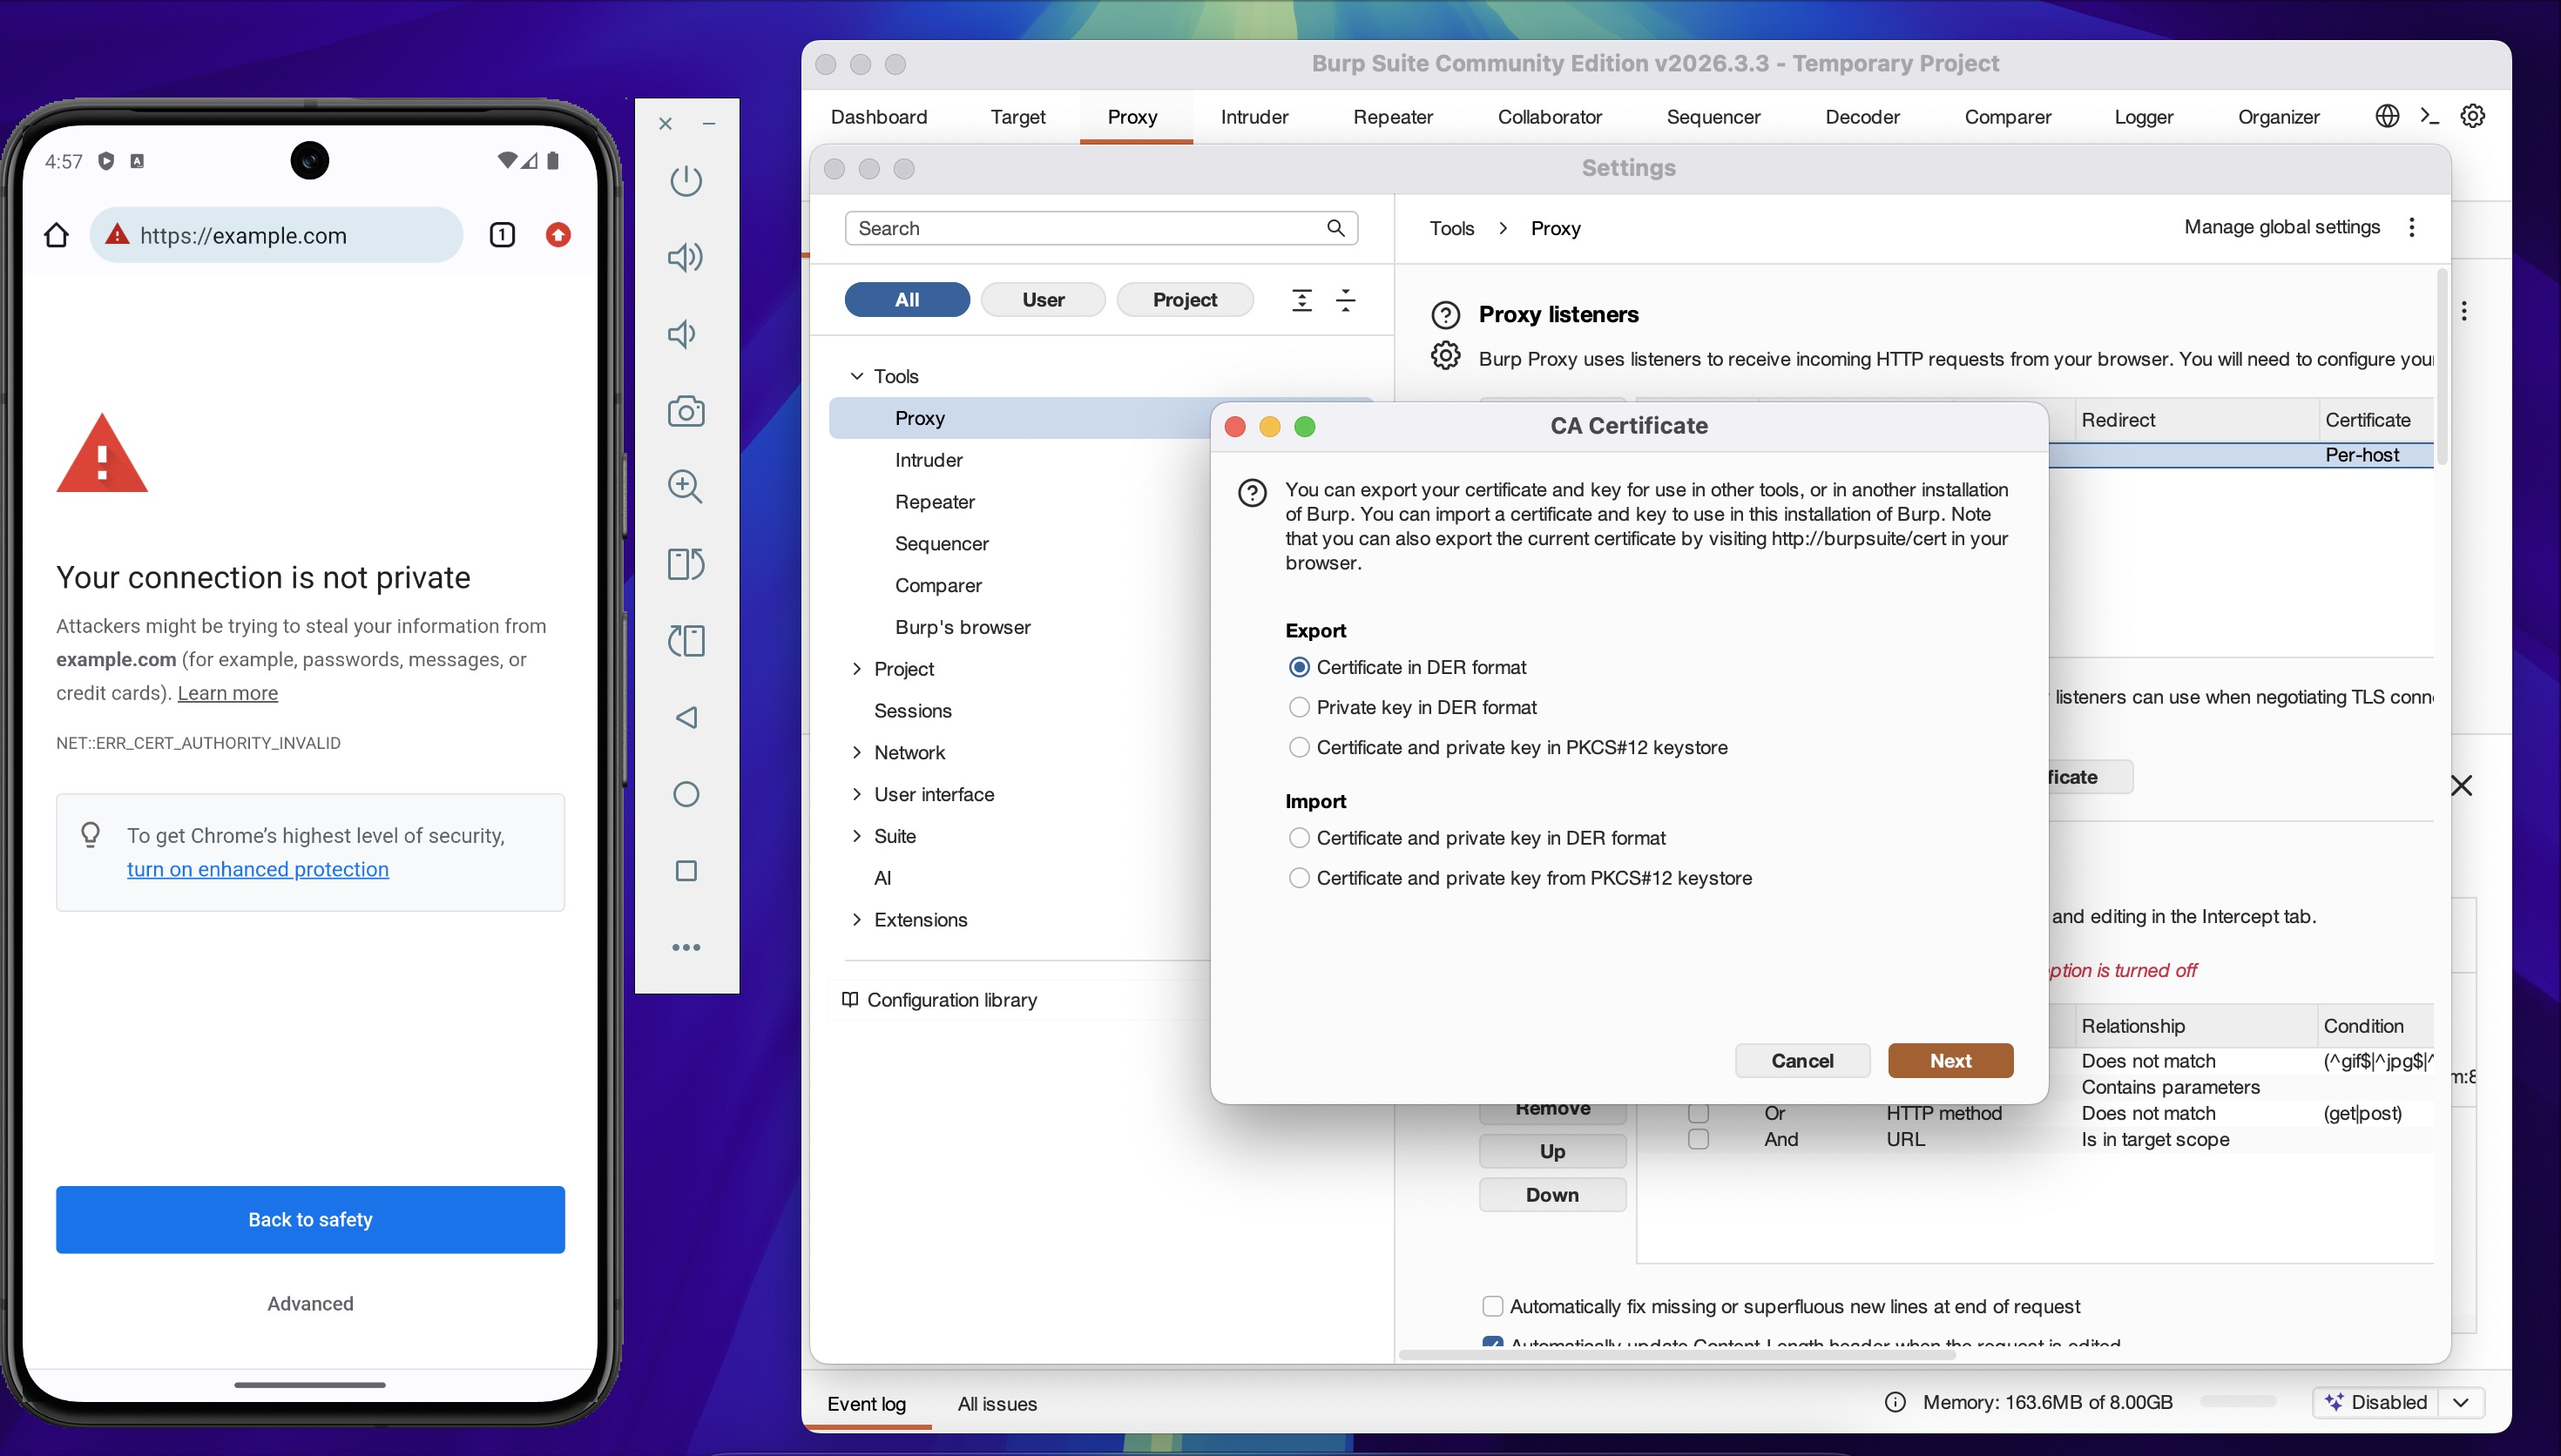The image size is (2561, 1456).
Task: Click the help icon beside Proxy listeners
Action: click(1446, 315)
